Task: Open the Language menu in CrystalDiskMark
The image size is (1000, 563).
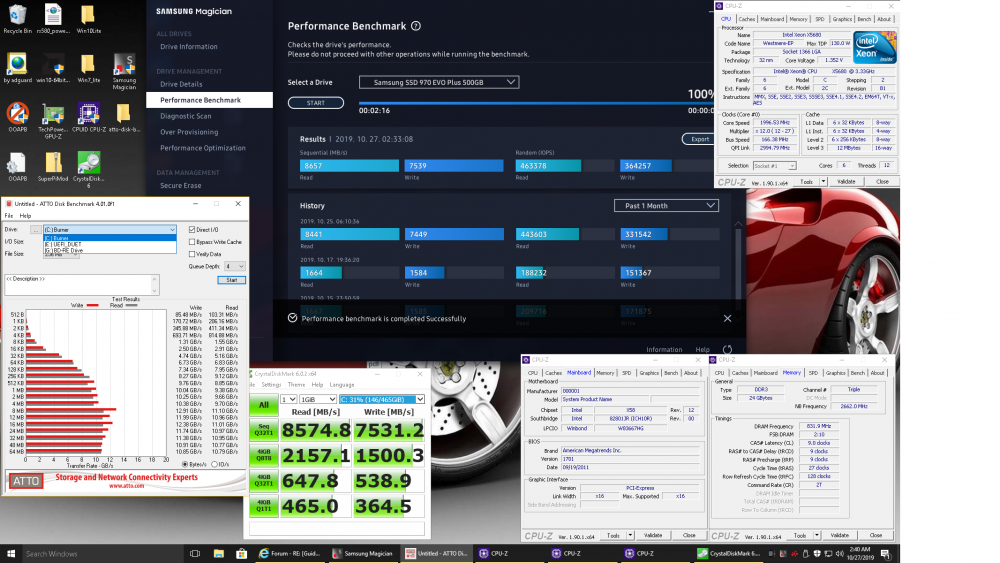Action: (x=342, y=385)
